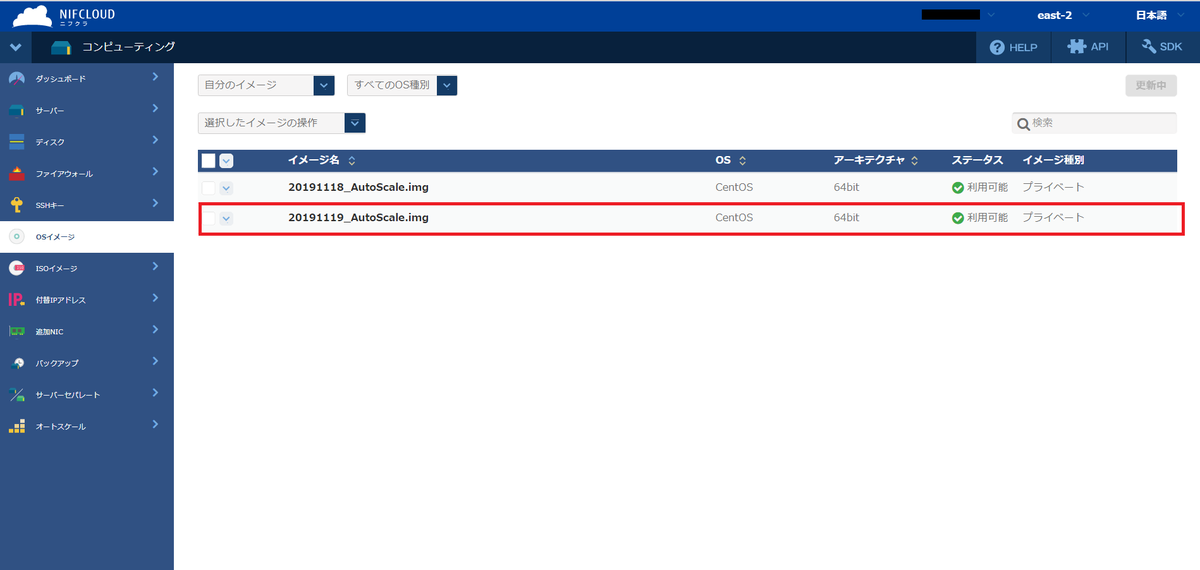1200x570 pixels.
Task: Expand the 選択したイメージの操作 dropdown
Action: click(281, 123)
